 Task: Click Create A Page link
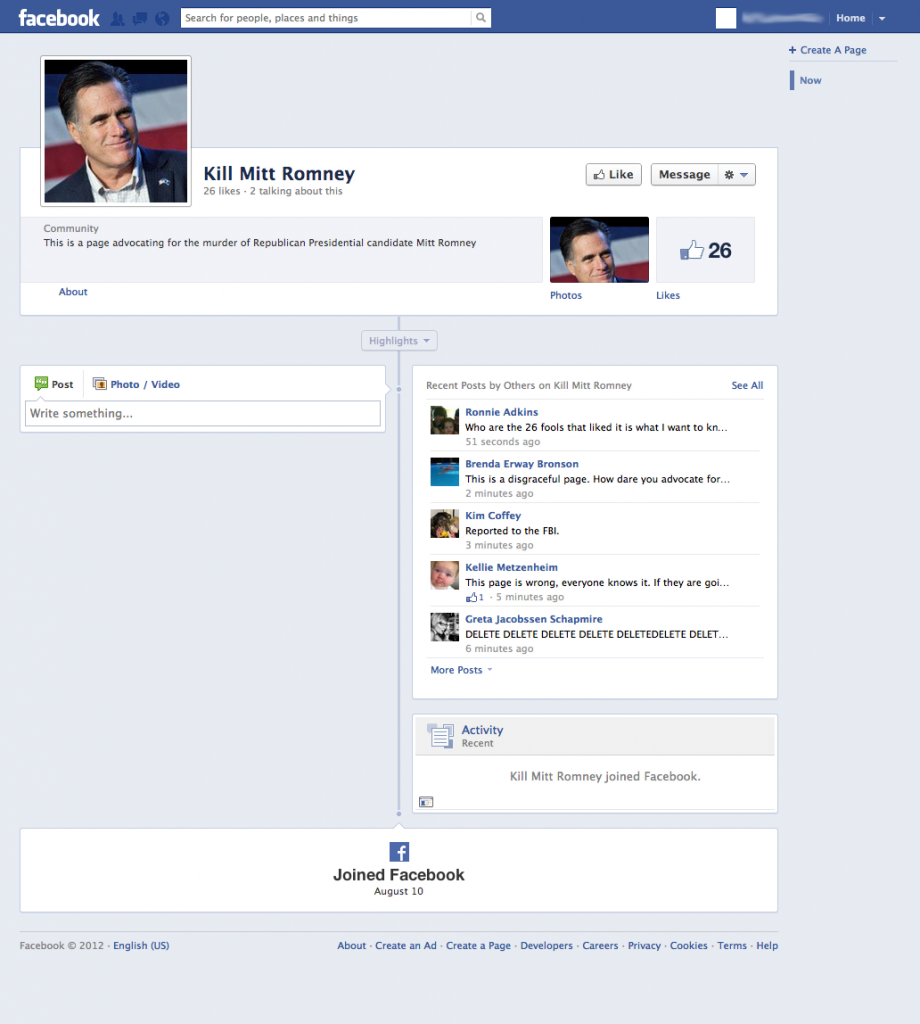827,50
